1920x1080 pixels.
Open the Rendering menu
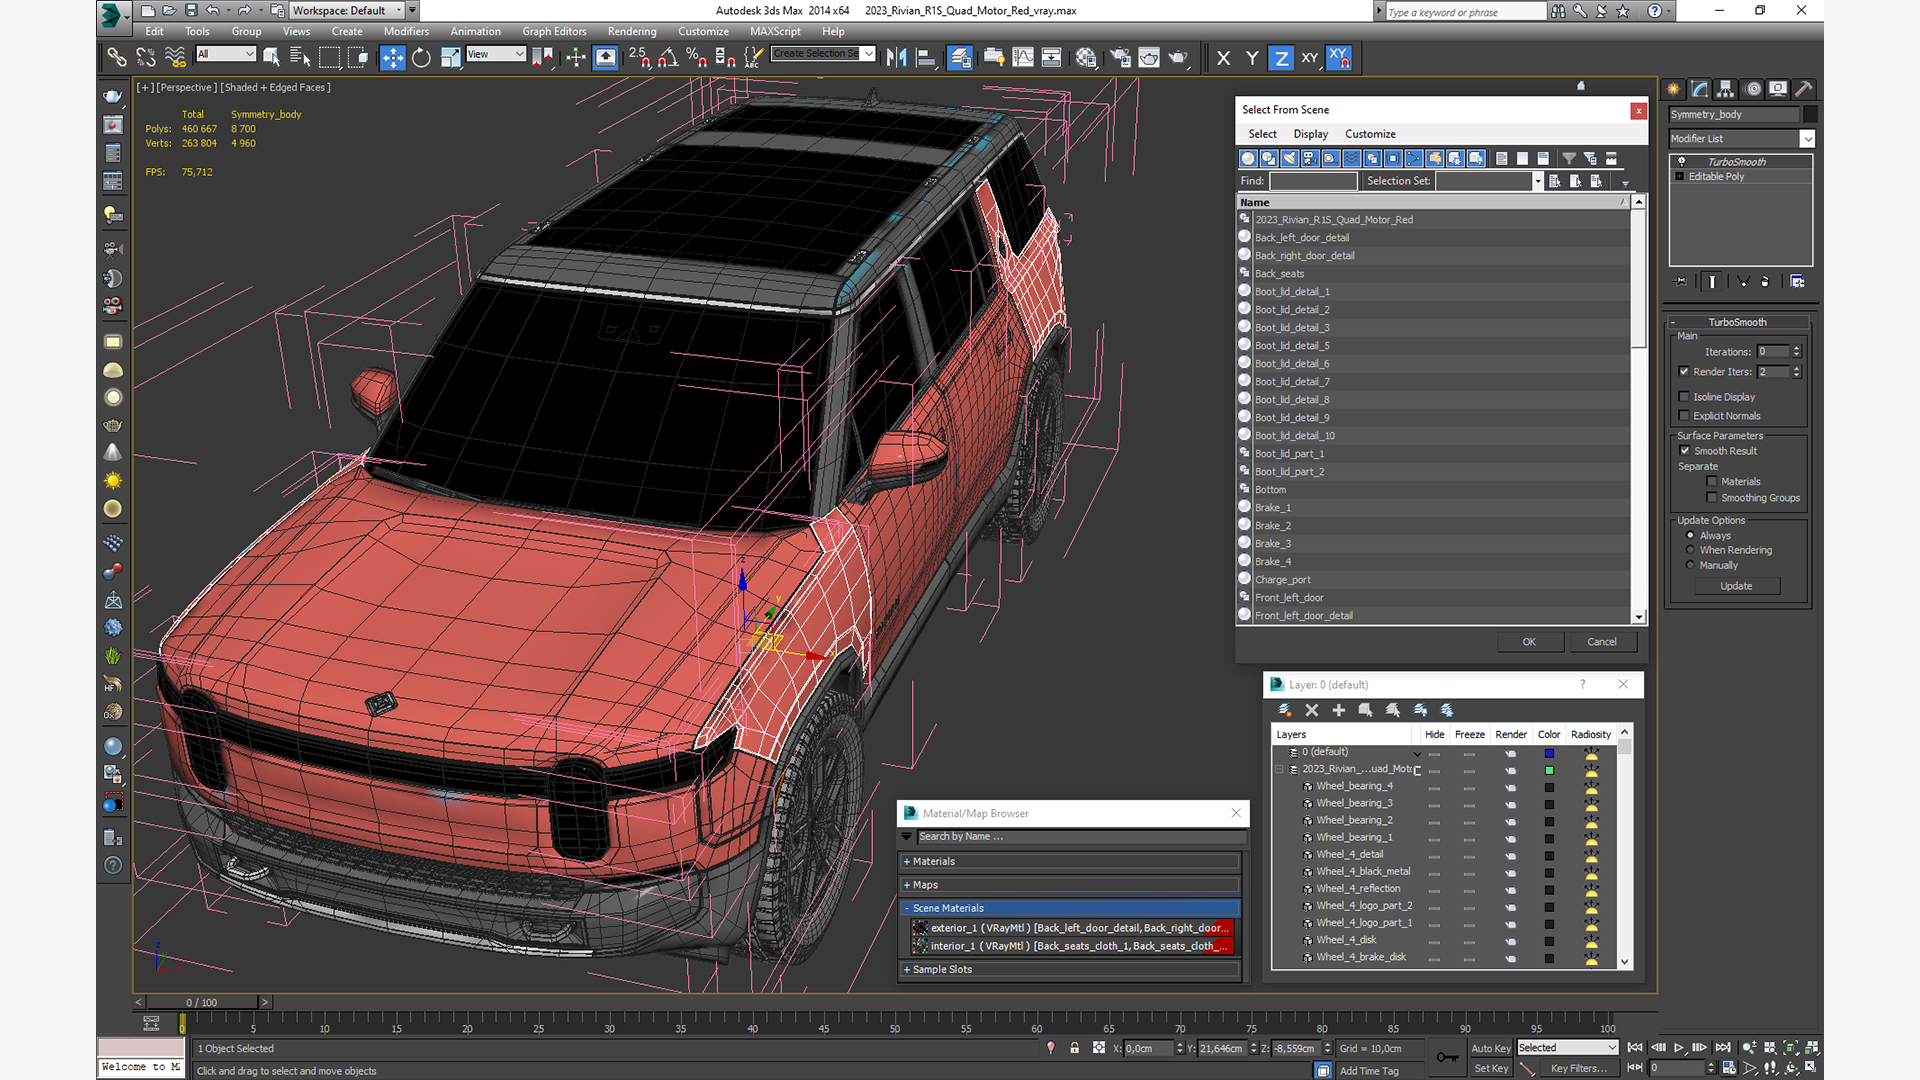click(x=632, y=32)
